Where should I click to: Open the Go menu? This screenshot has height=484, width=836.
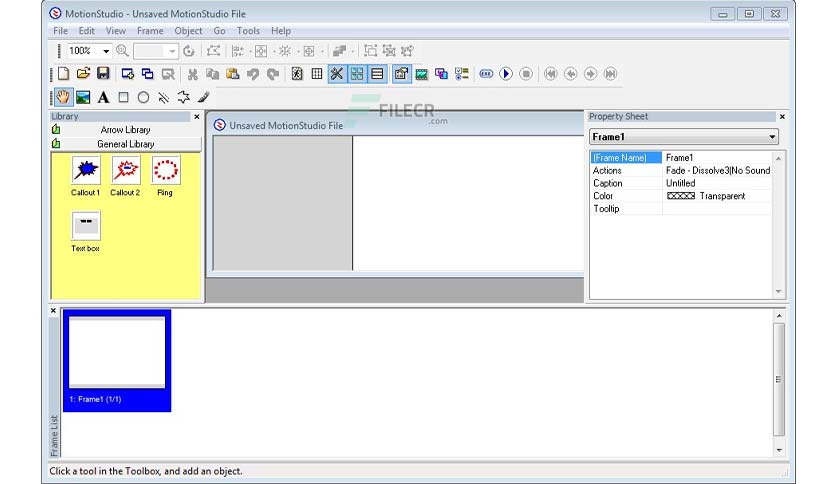tap(219, 31)
